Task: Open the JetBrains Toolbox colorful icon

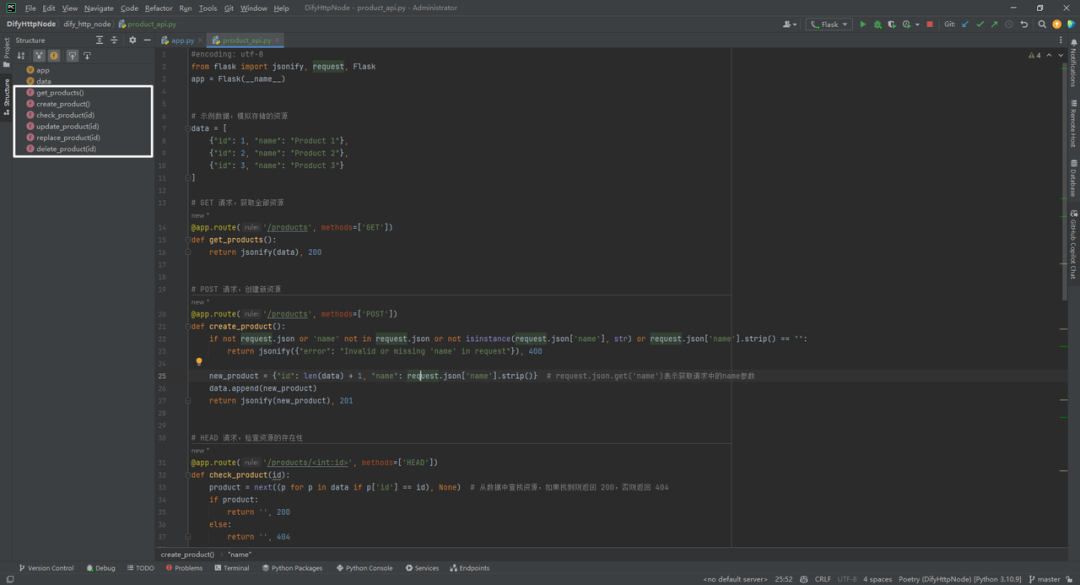Action: (1071, 24)
